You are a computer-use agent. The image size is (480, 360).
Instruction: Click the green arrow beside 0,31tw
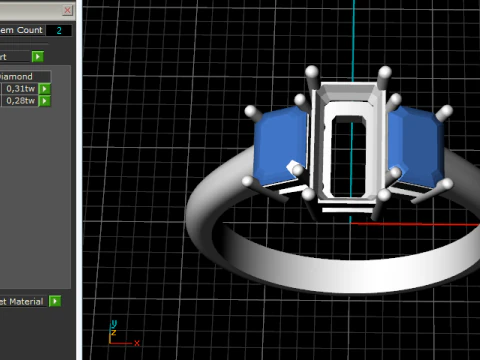[x=45, y=89]
